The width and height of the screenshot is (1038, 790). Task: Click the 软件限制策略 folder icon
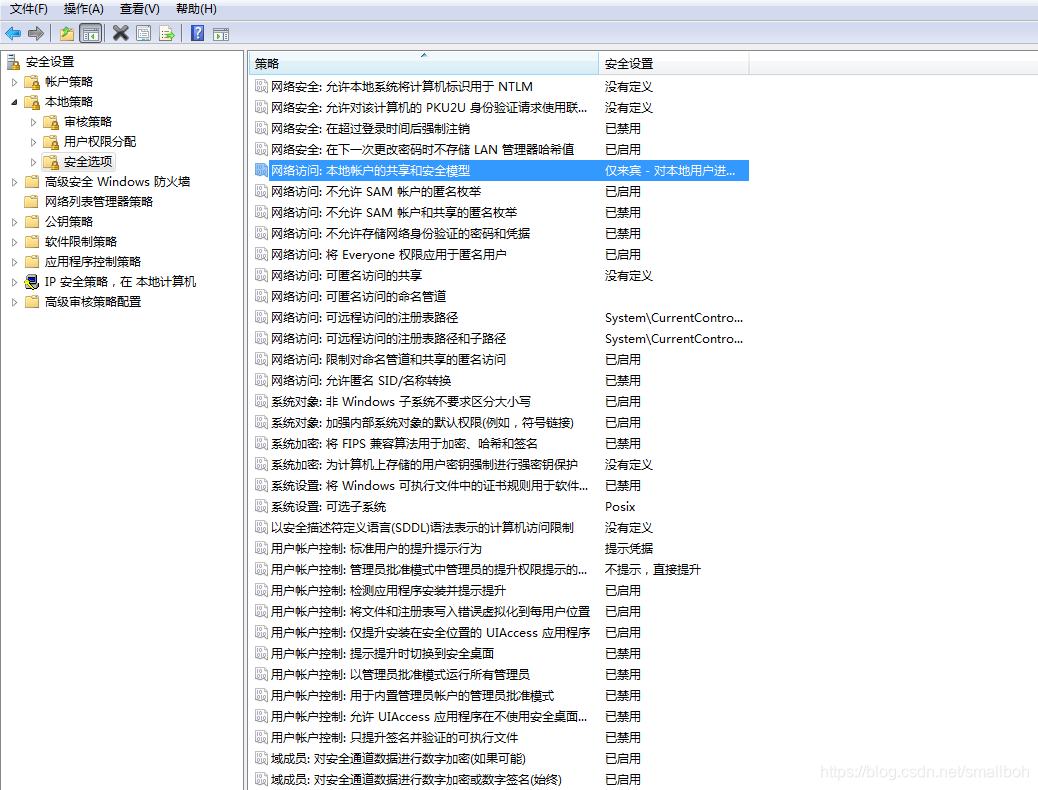(x=32, y=242)
